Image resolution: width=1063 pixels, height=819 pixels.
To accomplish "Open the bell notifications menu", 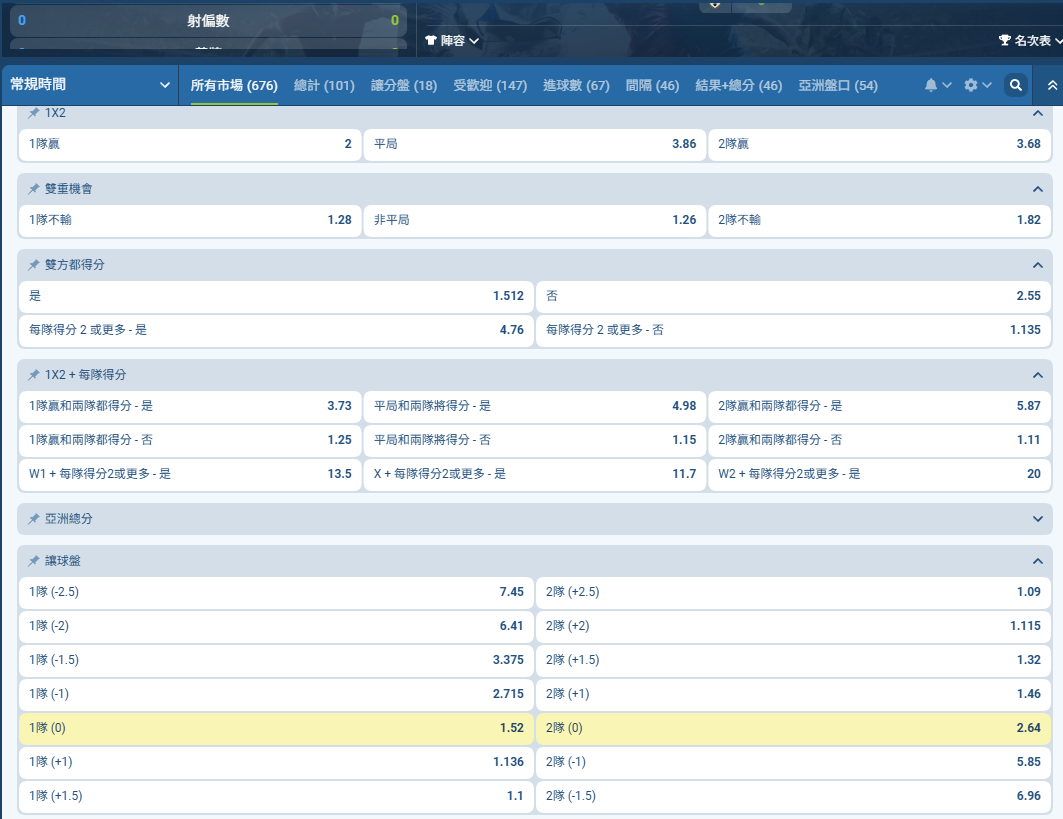I will click(x=937, y=86).
